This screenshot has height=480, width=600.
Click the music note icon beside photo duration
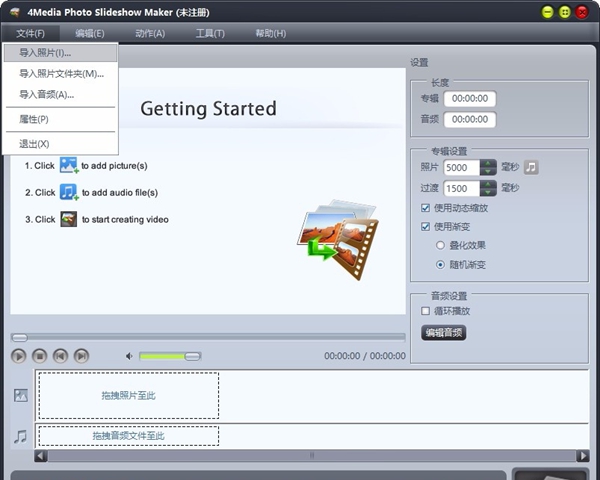(x=531, y=167)
